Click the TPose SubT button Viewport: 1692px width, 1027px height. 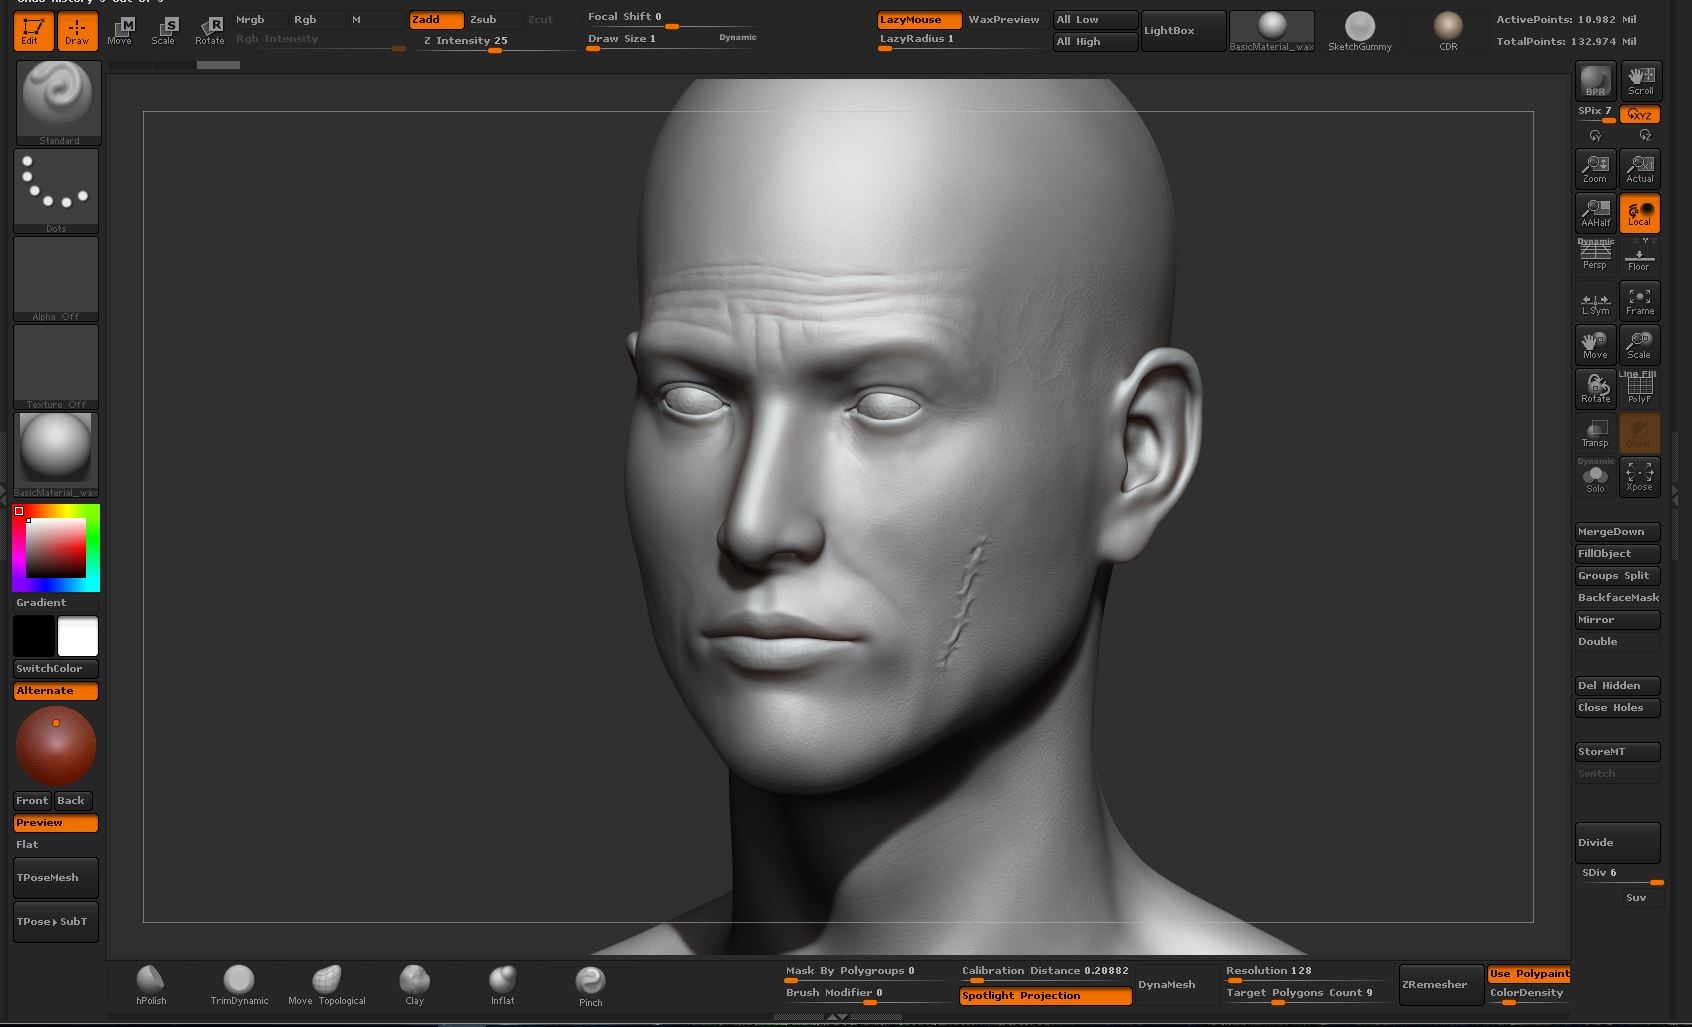56,922
